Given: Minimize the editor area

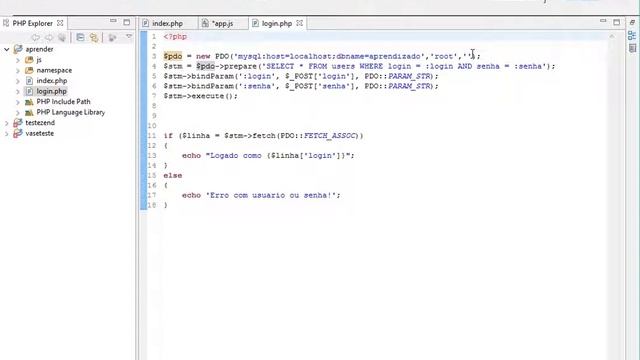Looking at the screenshot, I should [x=603, y=21].
